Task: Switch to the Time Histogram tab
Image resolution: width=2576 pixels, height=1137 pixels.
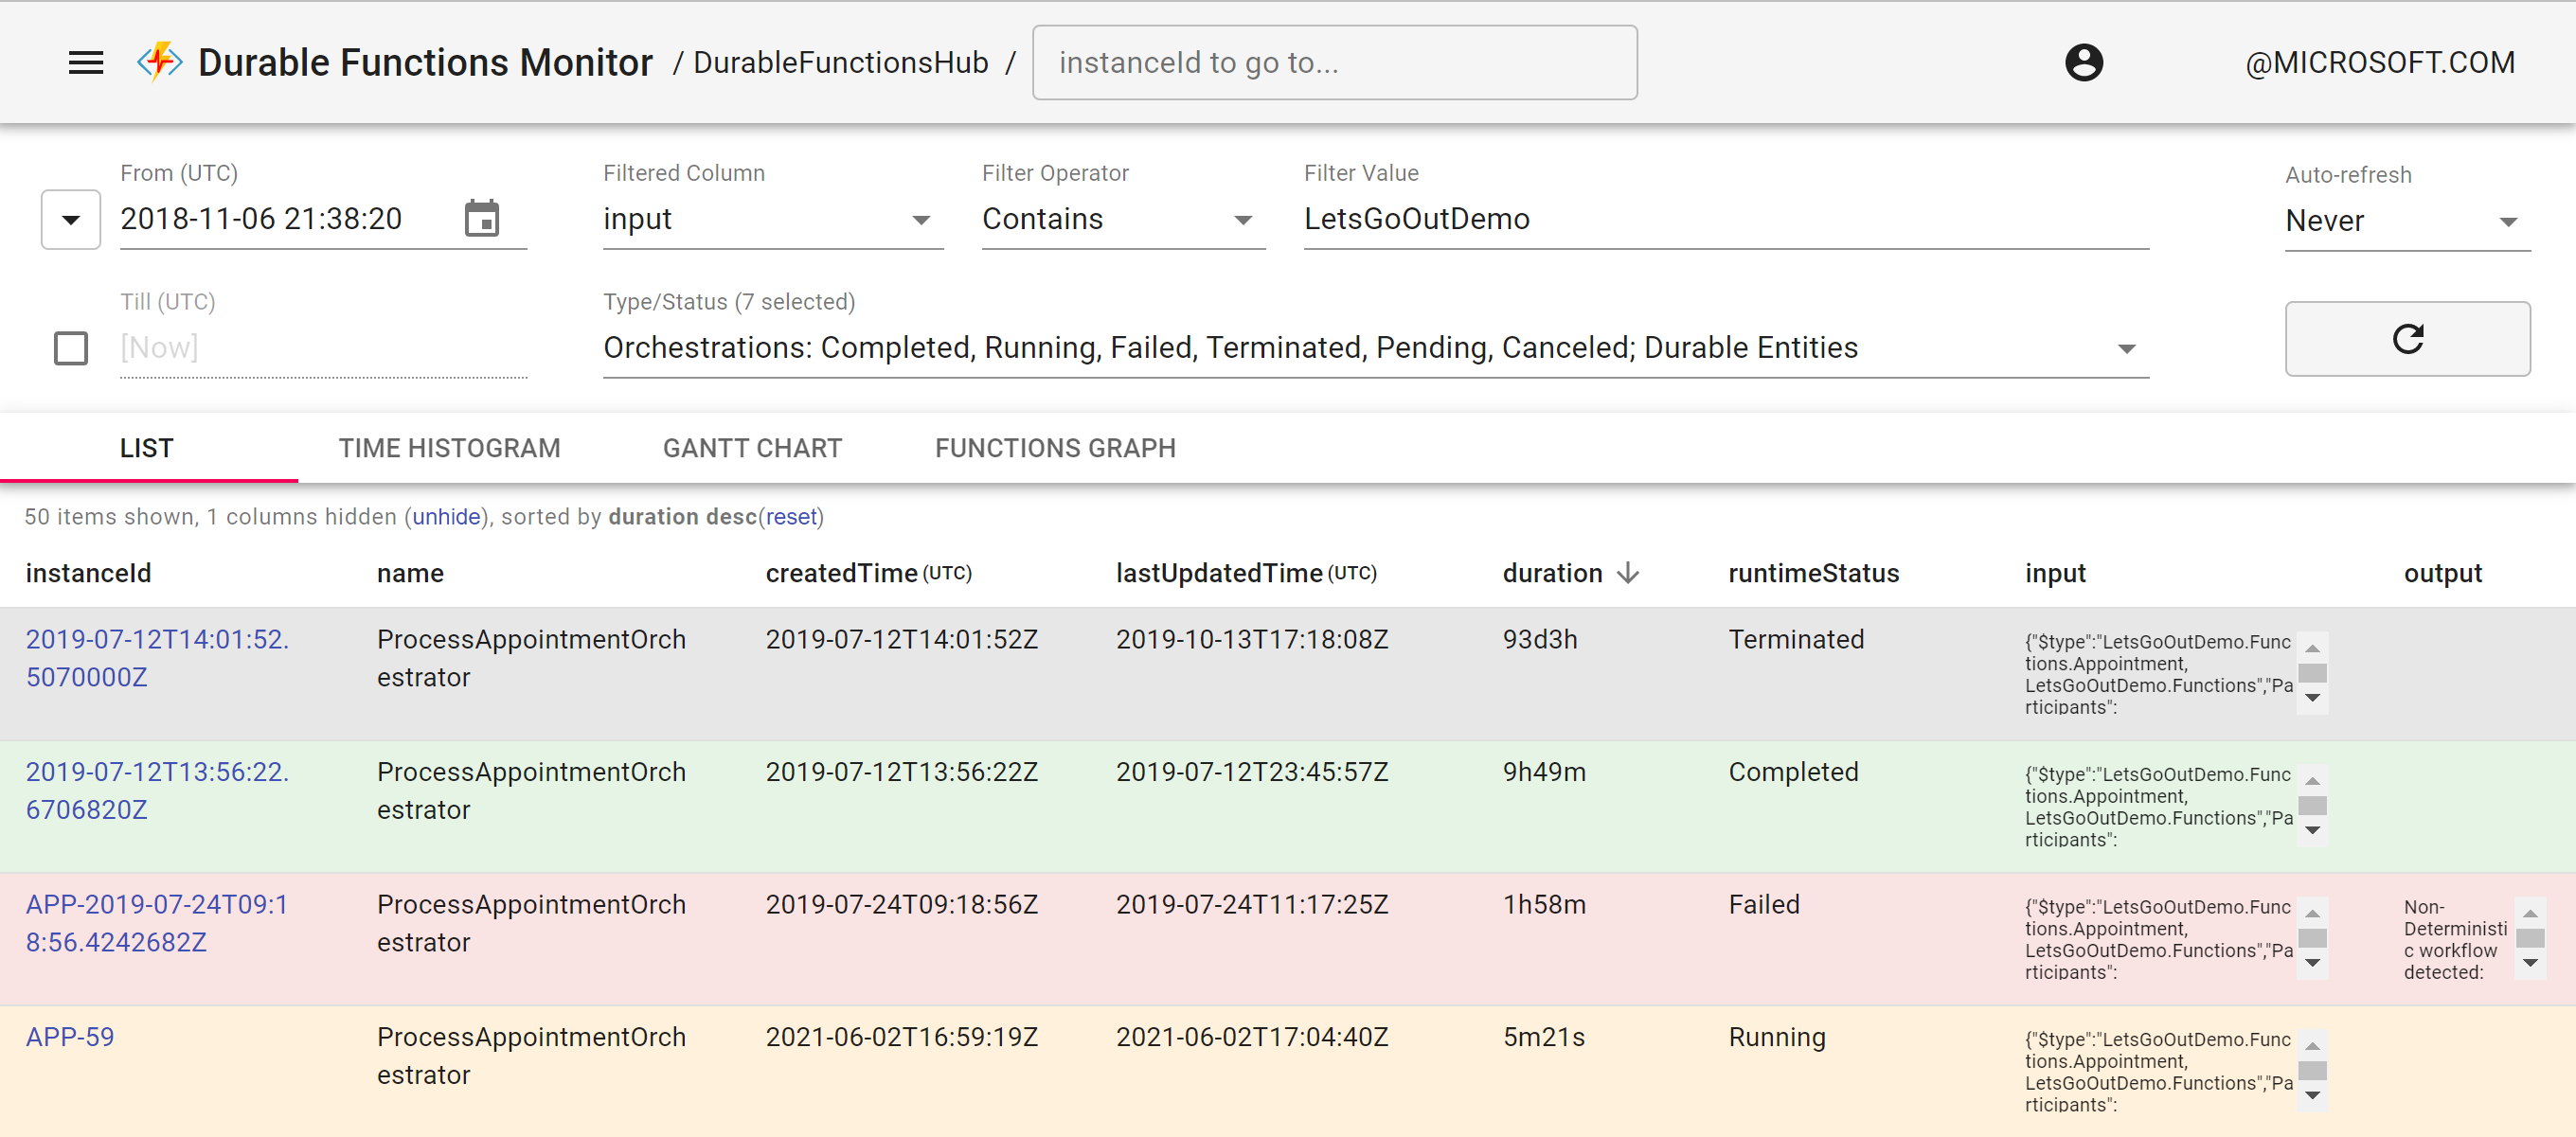Action: click(449, 448)
